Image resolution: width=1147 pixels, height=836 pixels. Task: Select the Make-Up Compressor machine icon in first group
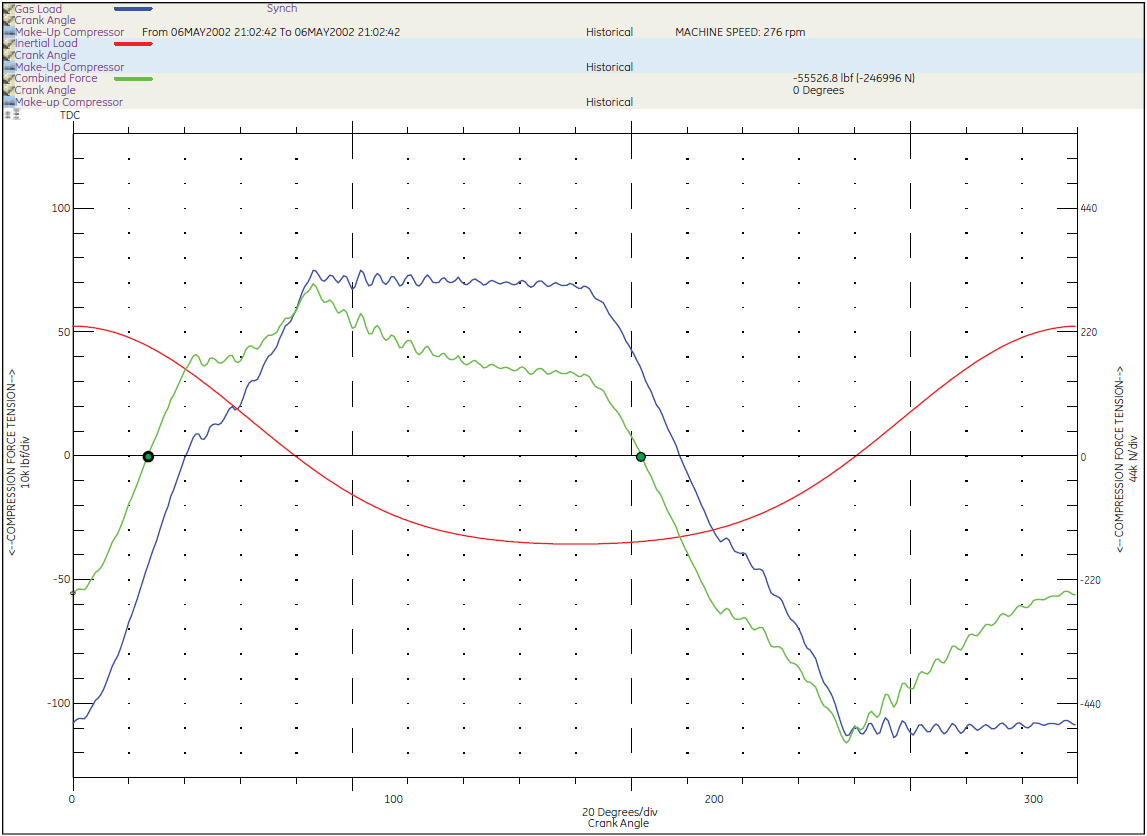pyautogui.click(x=10, y=31)
